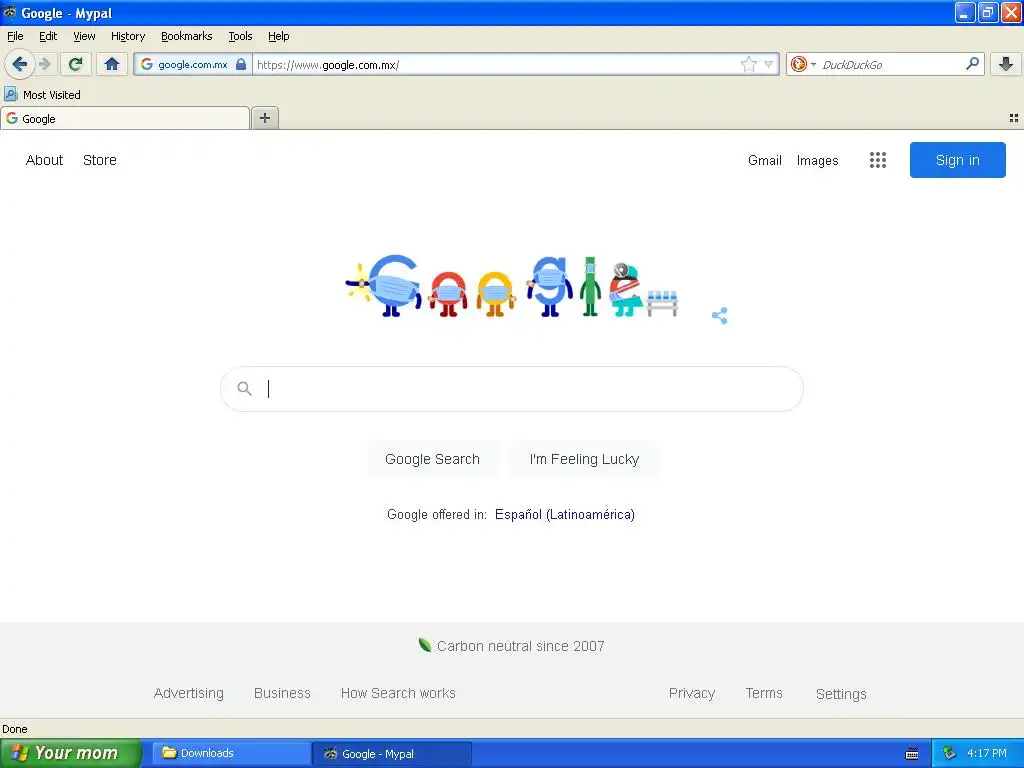Screen dimensions: 1024x768
Task: Open the Tools menu
Action: point(240,36)
